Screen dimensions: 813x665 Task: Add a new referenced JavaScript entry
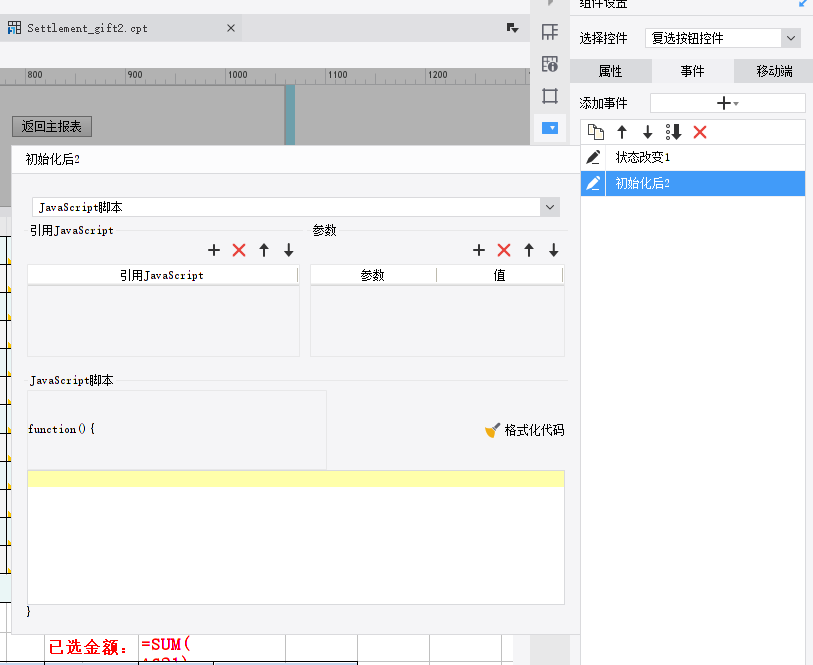click(x=214, y=250)
